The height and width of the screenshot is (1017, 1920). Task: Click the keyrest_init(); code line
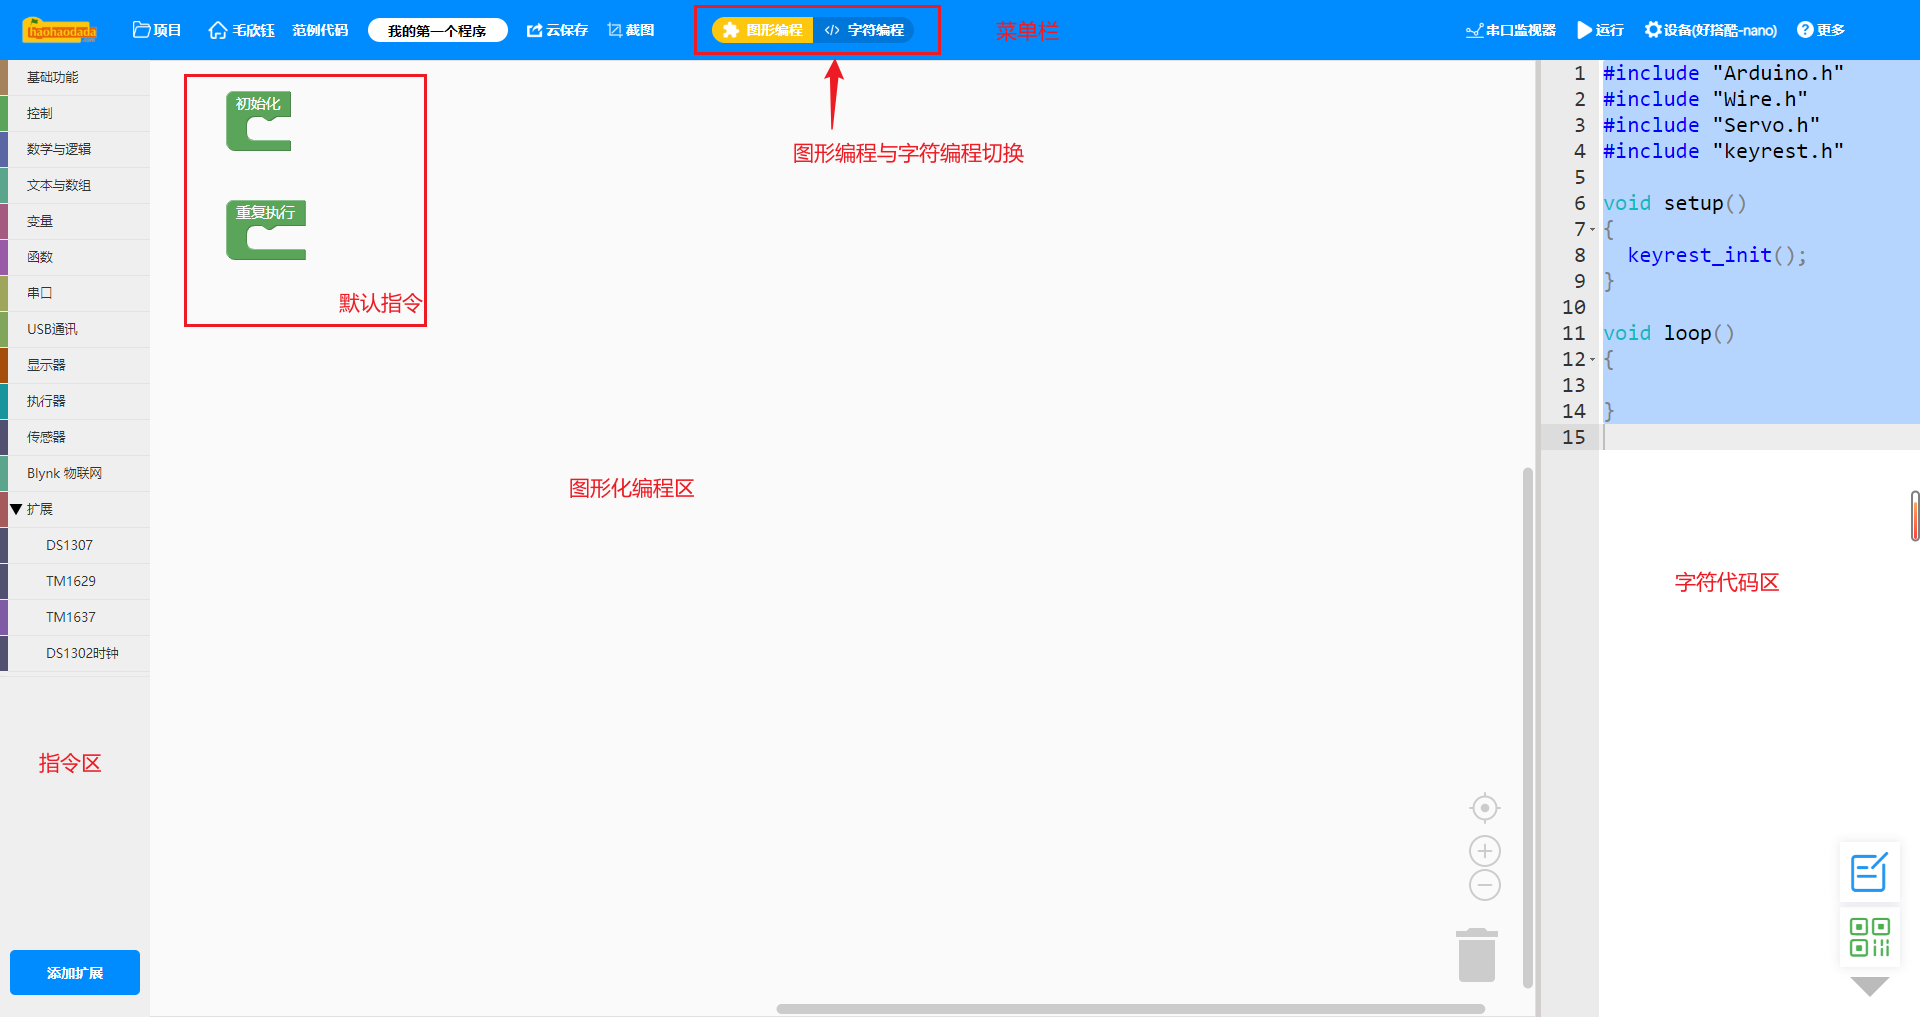1716,255
